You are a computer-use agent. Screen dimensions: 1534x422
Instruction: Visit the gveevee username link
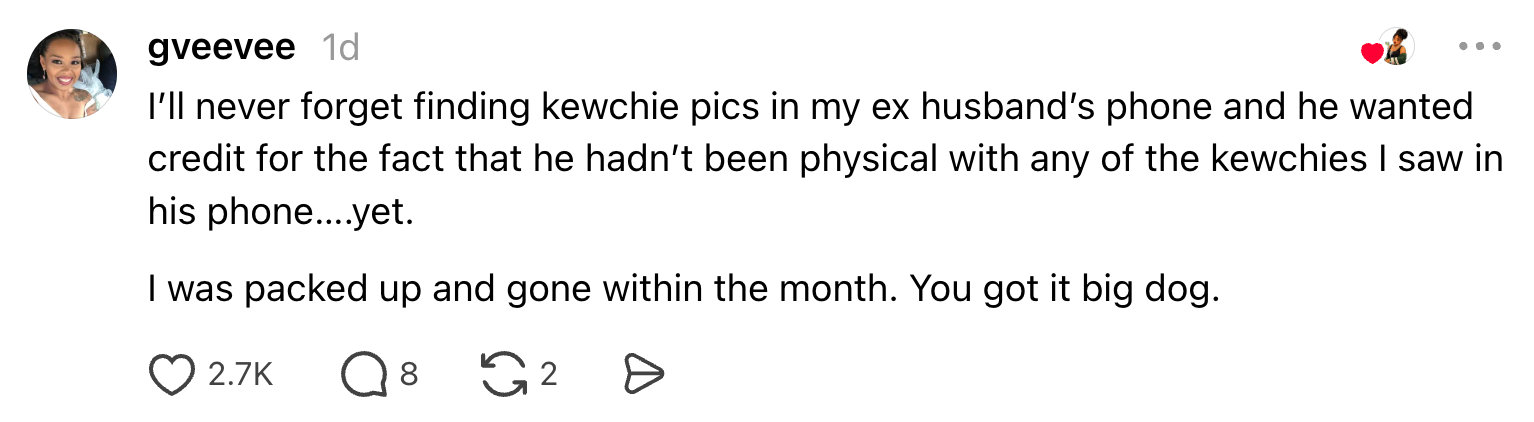(x=221, y=48)
